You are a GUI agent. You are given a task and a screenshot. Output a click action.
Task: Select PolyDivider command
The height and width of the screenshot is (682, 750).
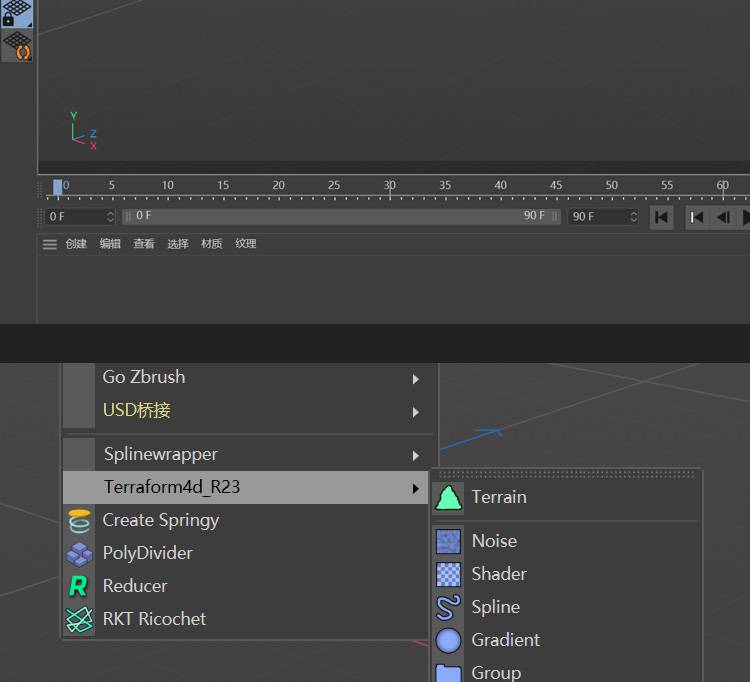(245, 553)
